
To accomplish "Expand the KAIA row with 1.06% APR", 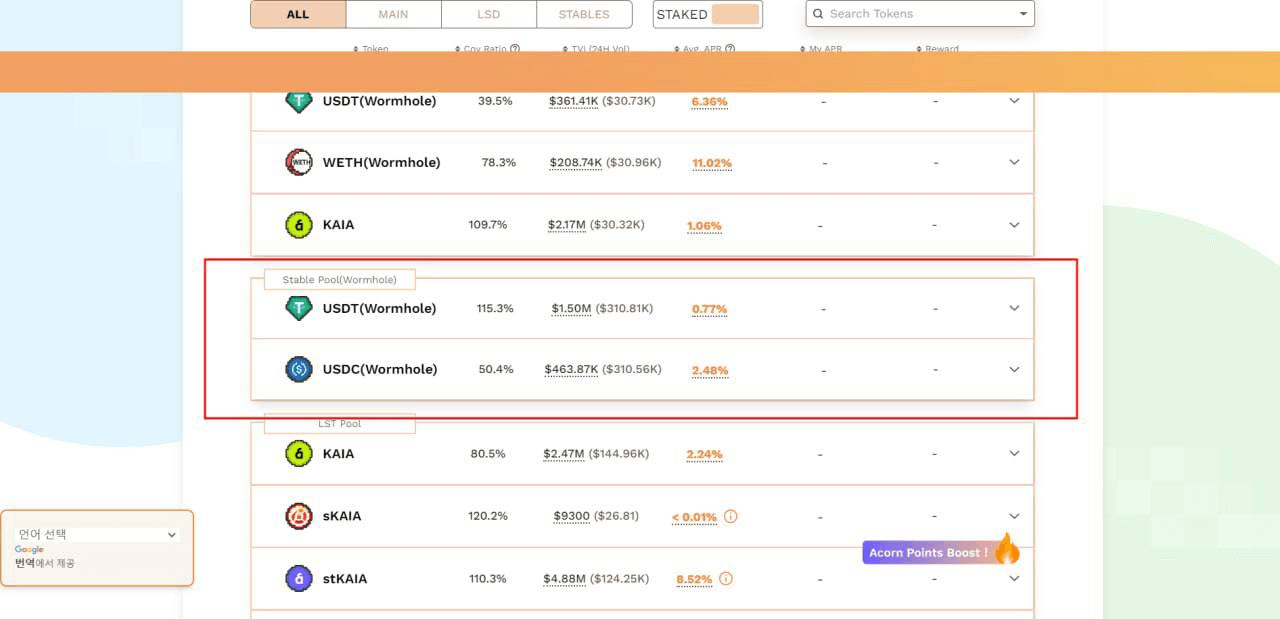I will (x=1014, y=224).
